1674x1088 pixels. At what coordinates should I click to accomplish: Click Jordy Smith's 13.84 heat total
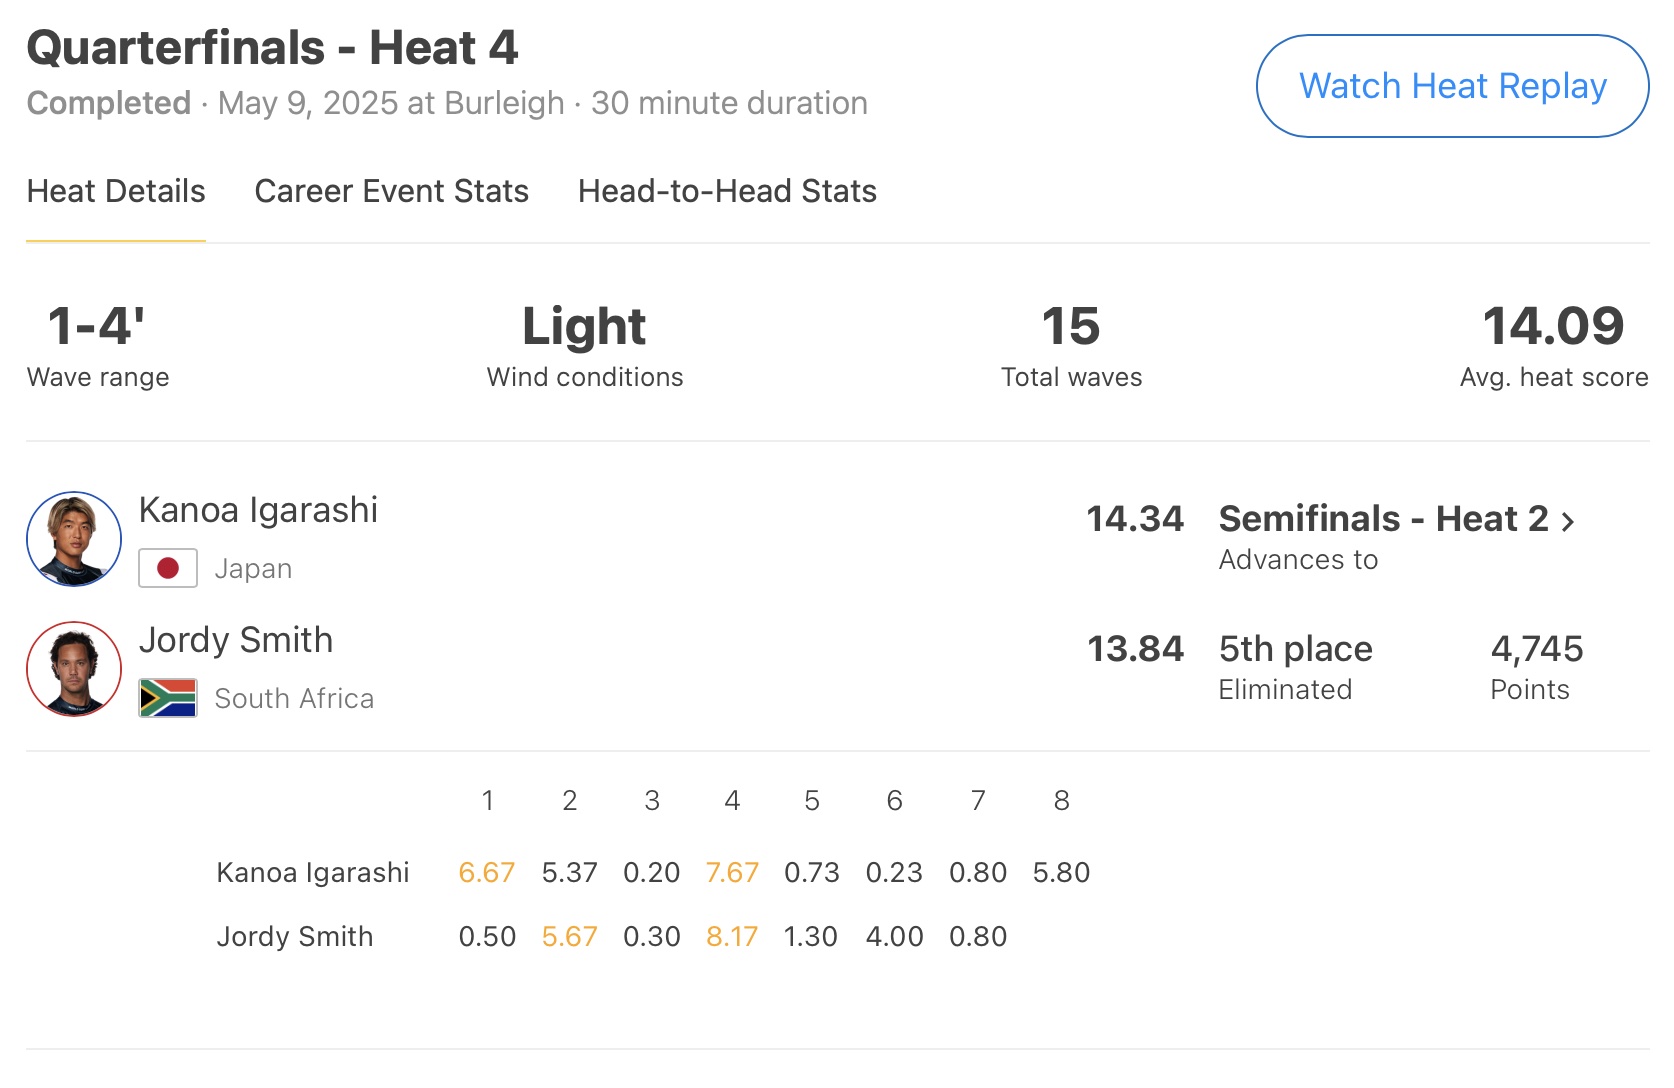click(1135, 649)
